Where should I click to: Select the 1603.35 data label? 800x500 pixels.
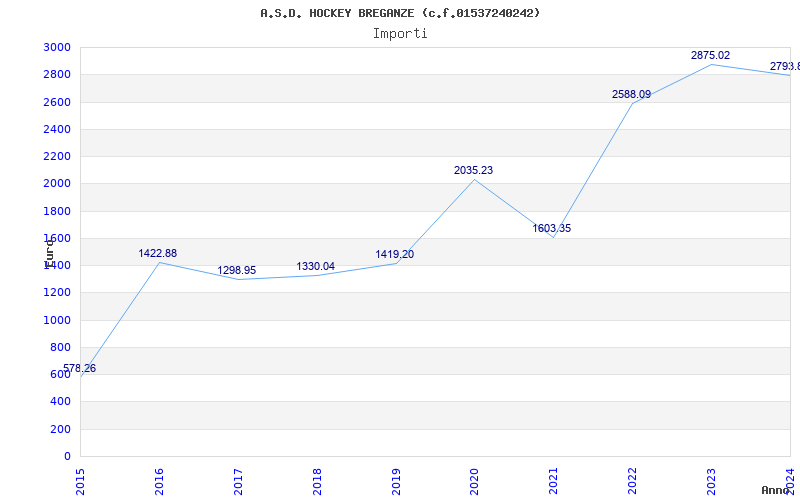coord(552,228)
